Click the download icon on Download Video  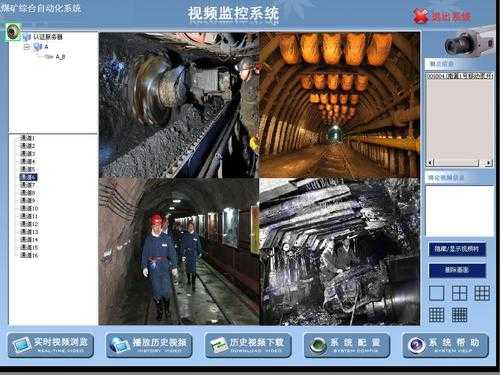tap(218, 345)
